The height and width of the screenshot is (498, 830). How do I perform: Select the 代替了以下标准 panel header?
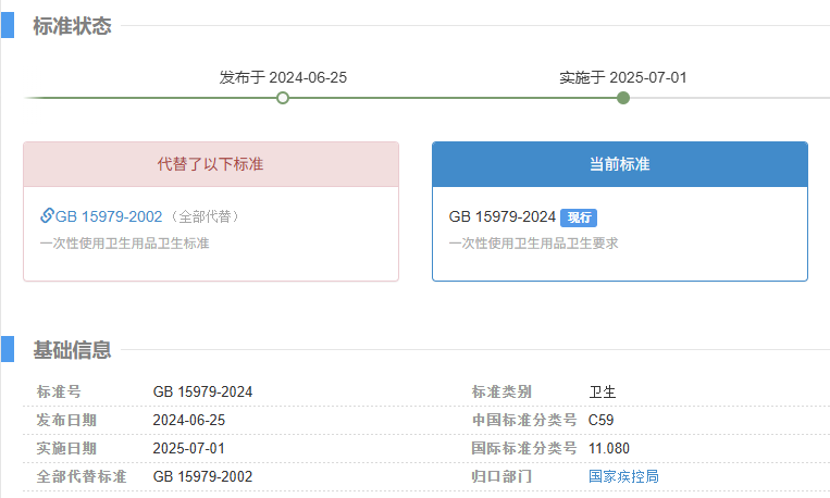pos(211,164)
